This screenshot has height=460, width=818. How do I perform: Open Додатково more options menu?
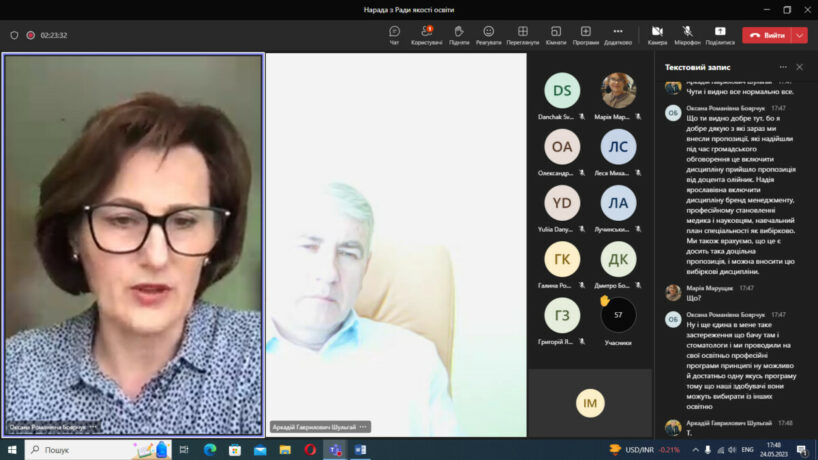pos(617,34)
